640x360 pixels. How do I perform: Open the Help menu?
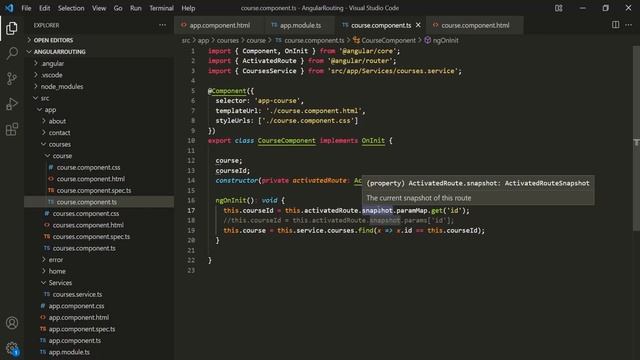tap(188, 8)
